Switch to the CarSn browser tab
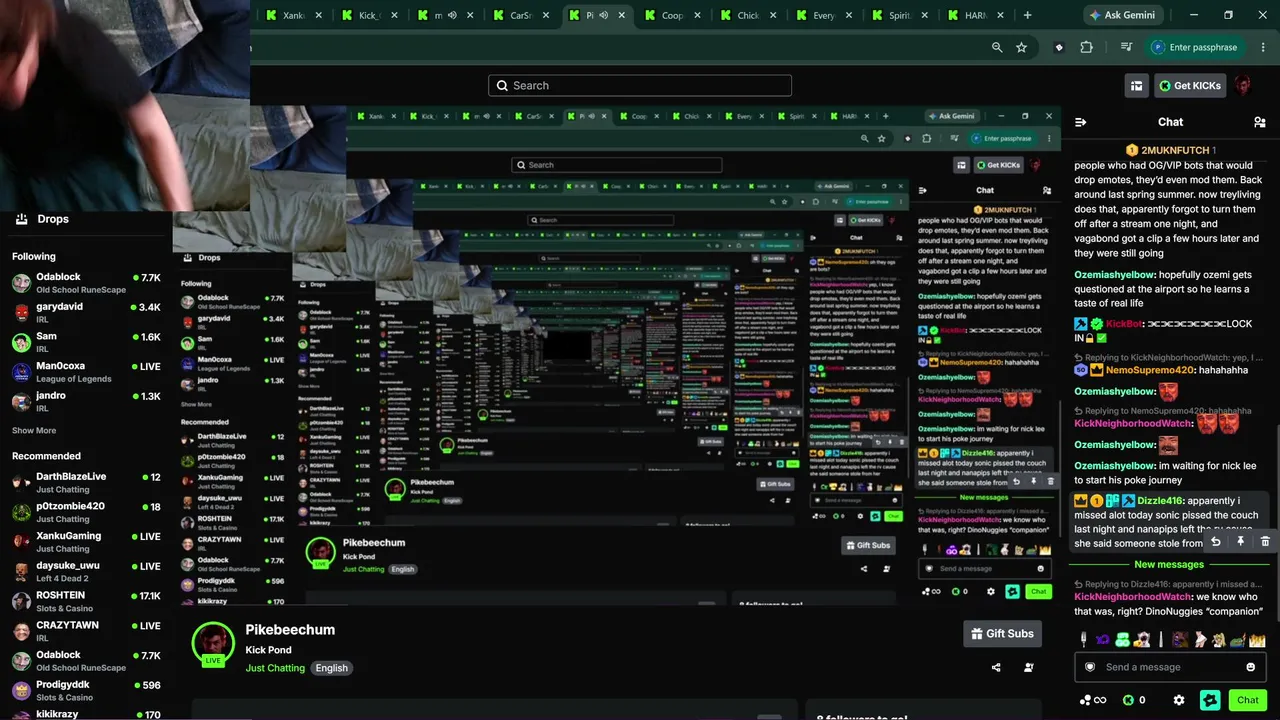This screenshot has height=720, width=1280. [x=520, y=15]
